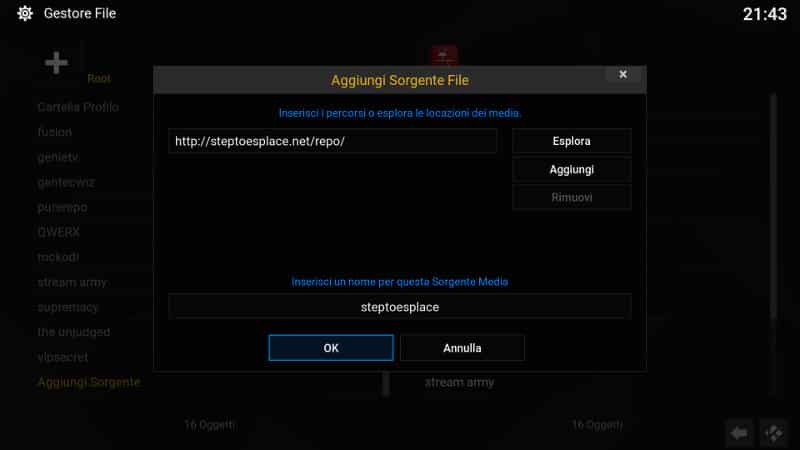Open the supremacy source entry
Screen dimensions: 800x450
point(68,307)
